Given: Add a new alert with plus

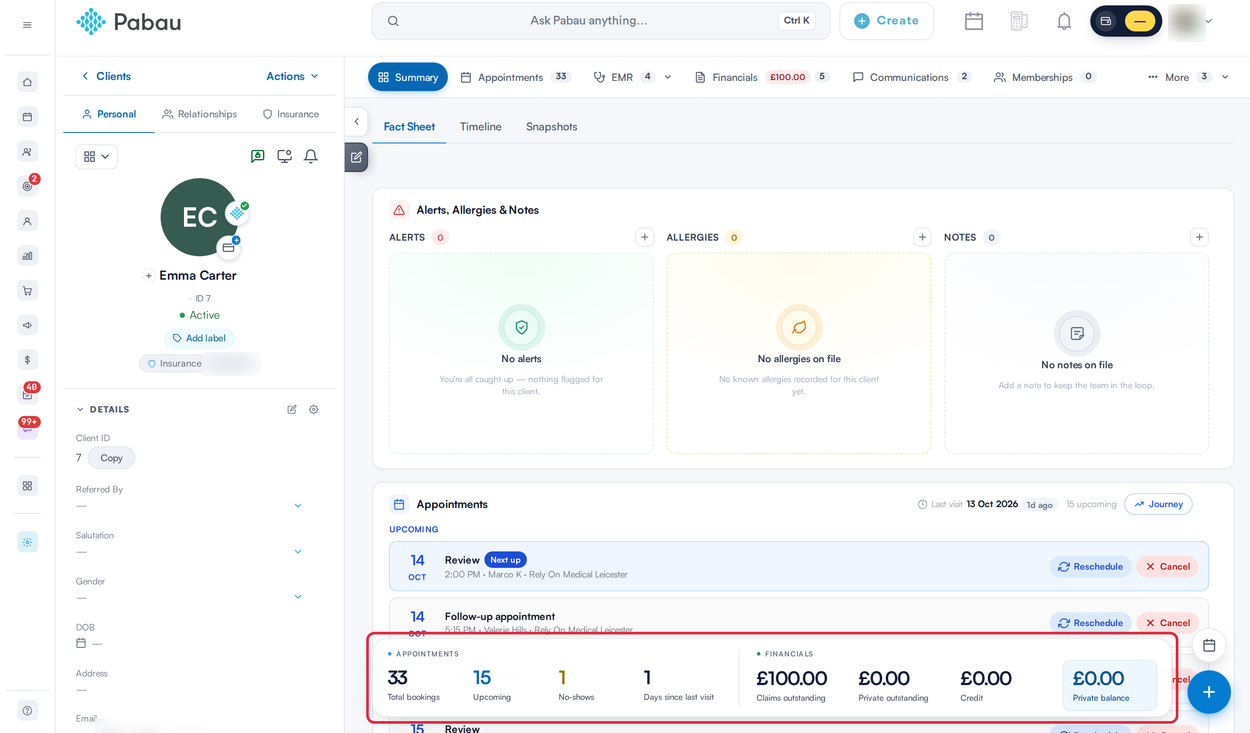Looking at the screenshot, I should 645,237.
